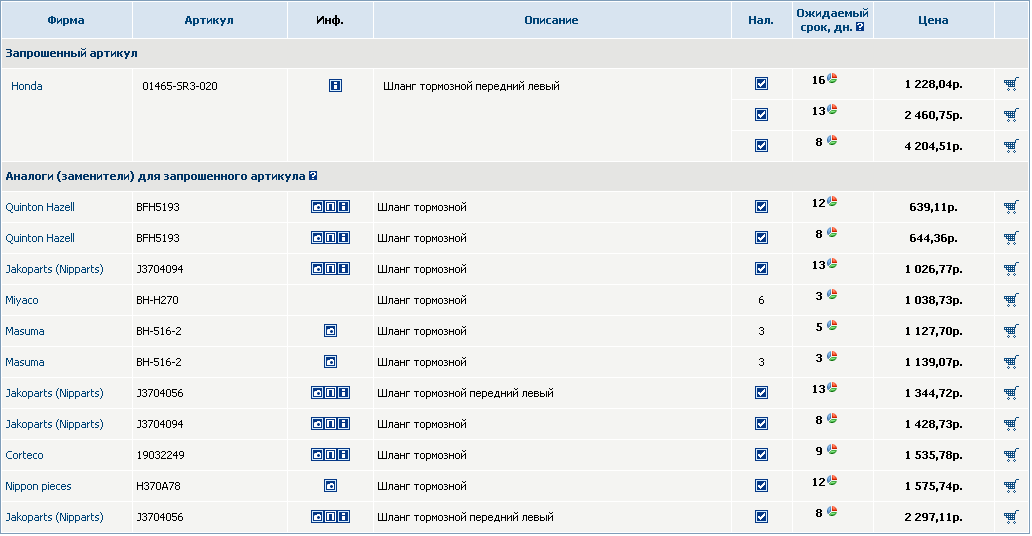The height and width of the screenshot is (536, 1032).
Task: Click the price 1 038,73р.
Action: [x=933, y=300]
